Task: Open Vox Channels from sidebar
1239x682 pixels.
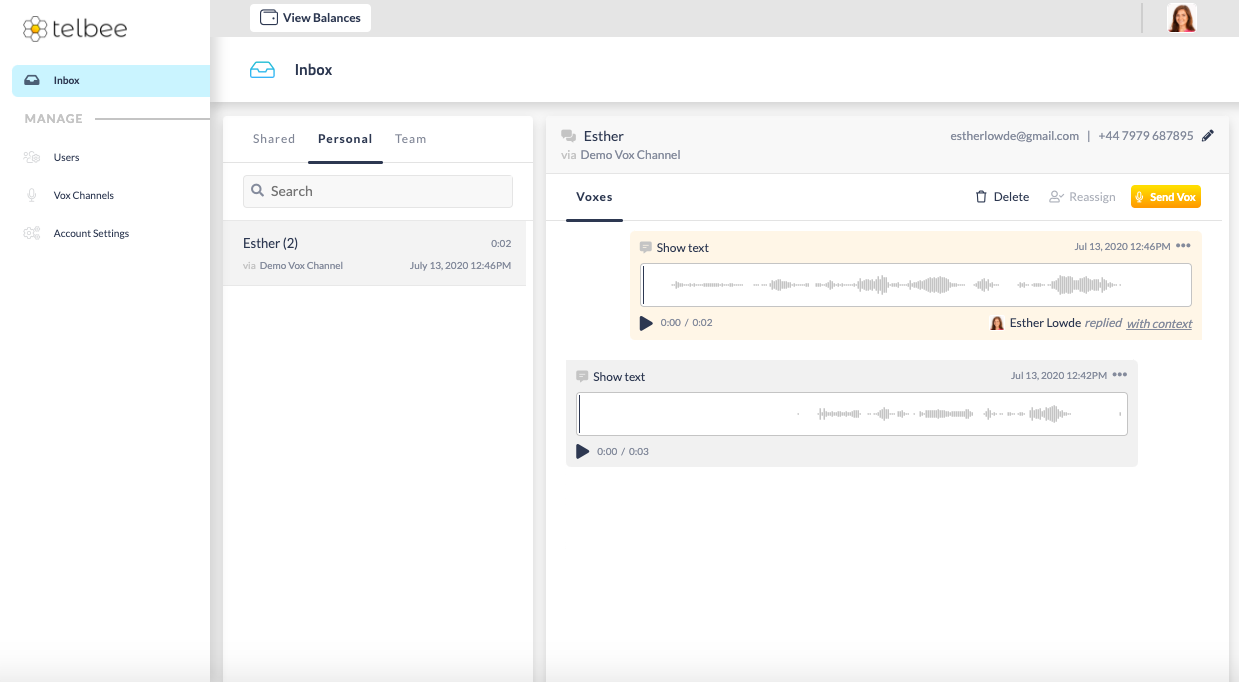Action: (83, 195)
